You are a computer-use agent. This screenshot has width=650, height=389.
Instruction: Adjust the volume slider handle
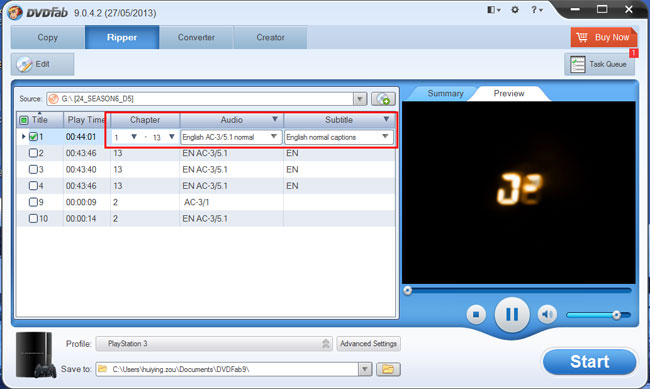coord(616,315)
